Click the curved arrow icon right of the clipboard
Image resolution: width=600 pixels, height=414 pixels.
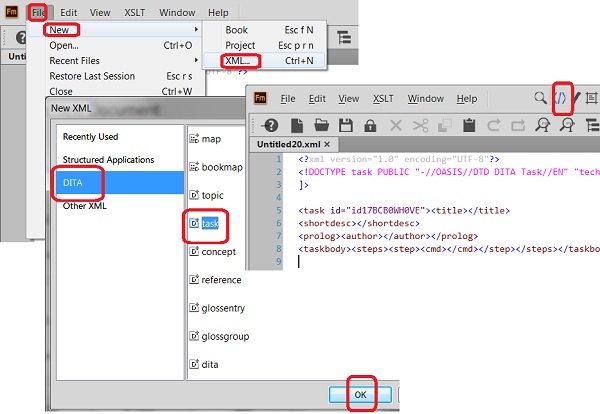[x=494, y=125]
